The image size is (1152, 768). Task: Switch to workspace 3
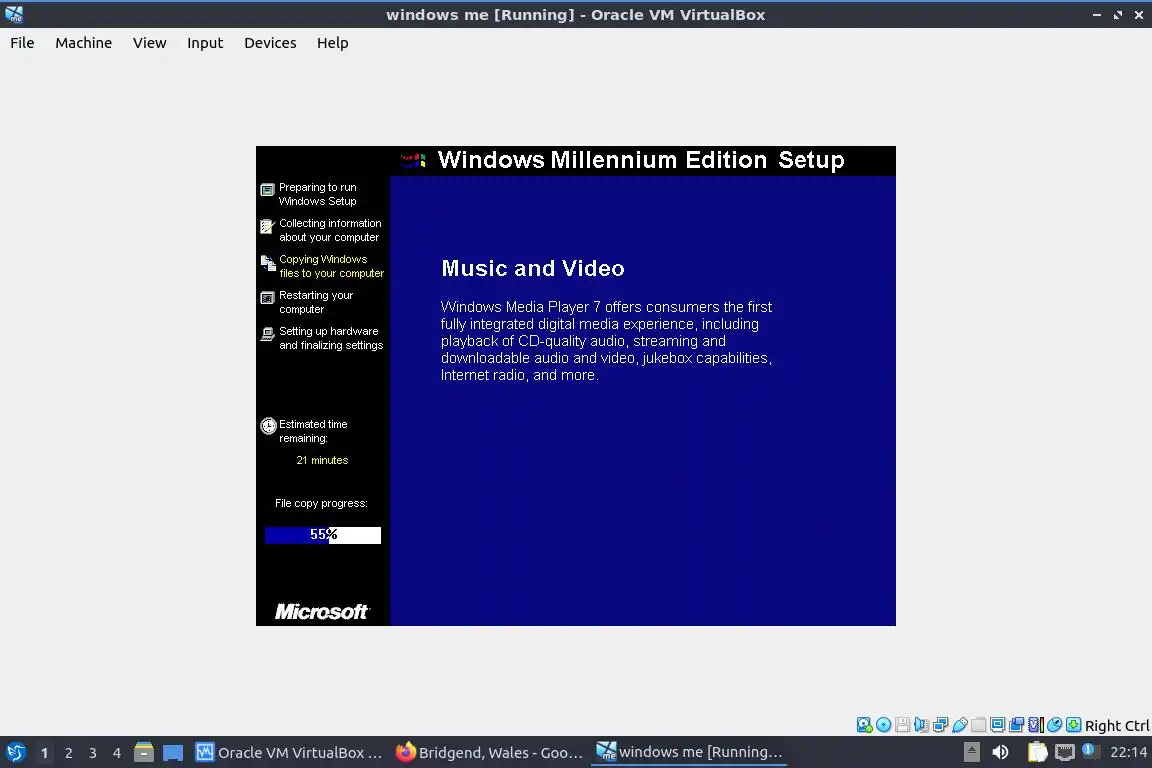click(93, 753)
